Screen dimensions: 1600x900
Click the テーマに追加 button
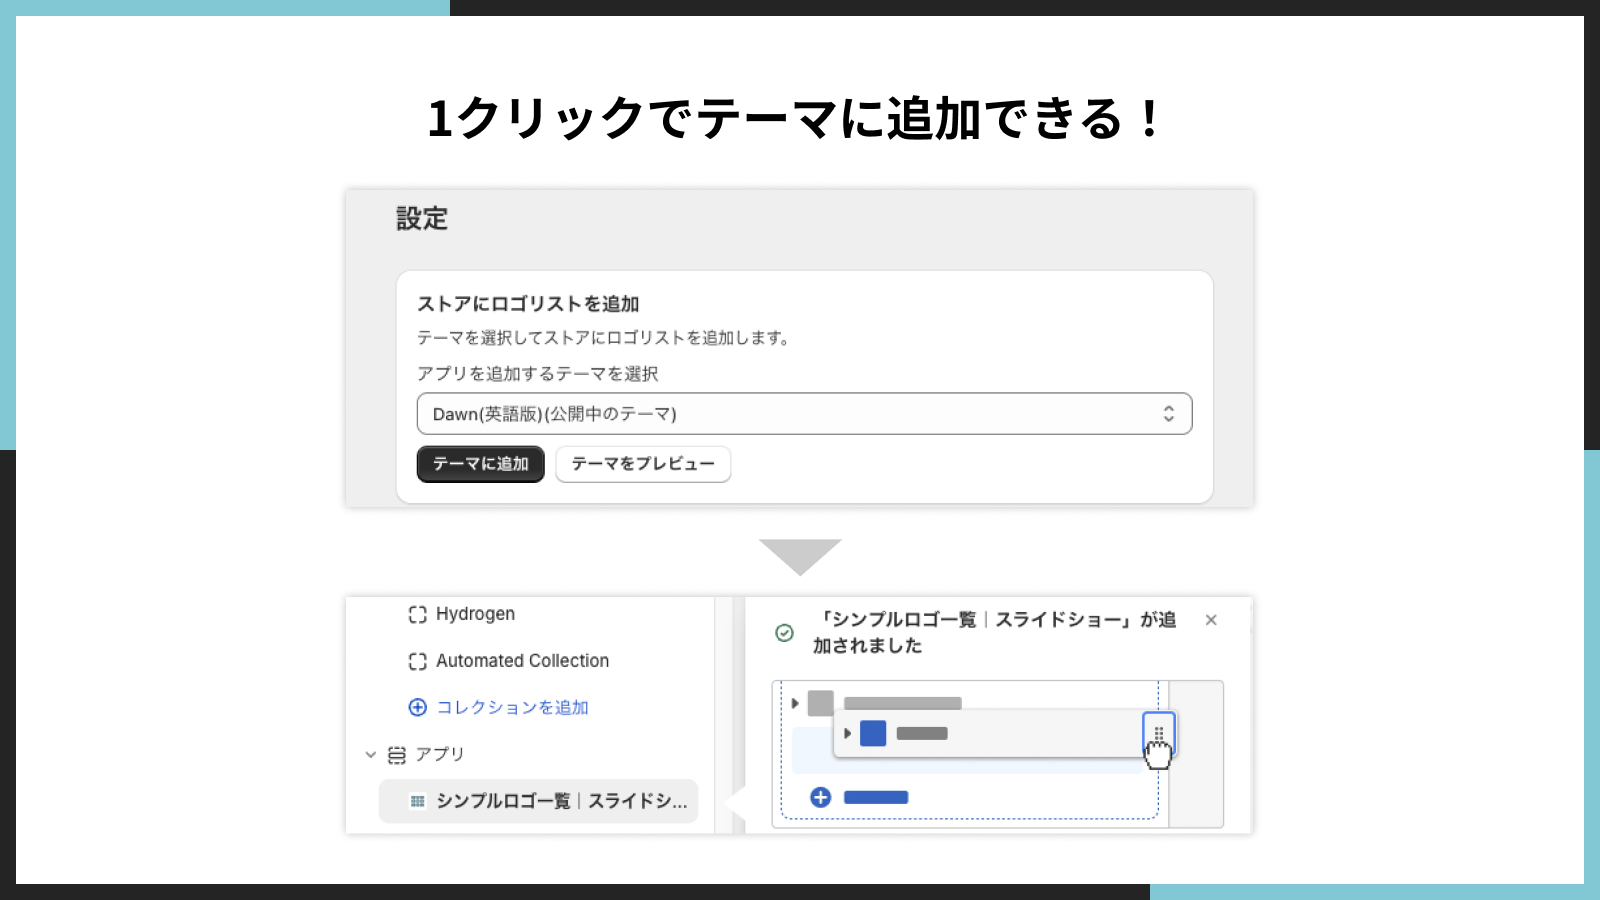[x=480, y=464]
